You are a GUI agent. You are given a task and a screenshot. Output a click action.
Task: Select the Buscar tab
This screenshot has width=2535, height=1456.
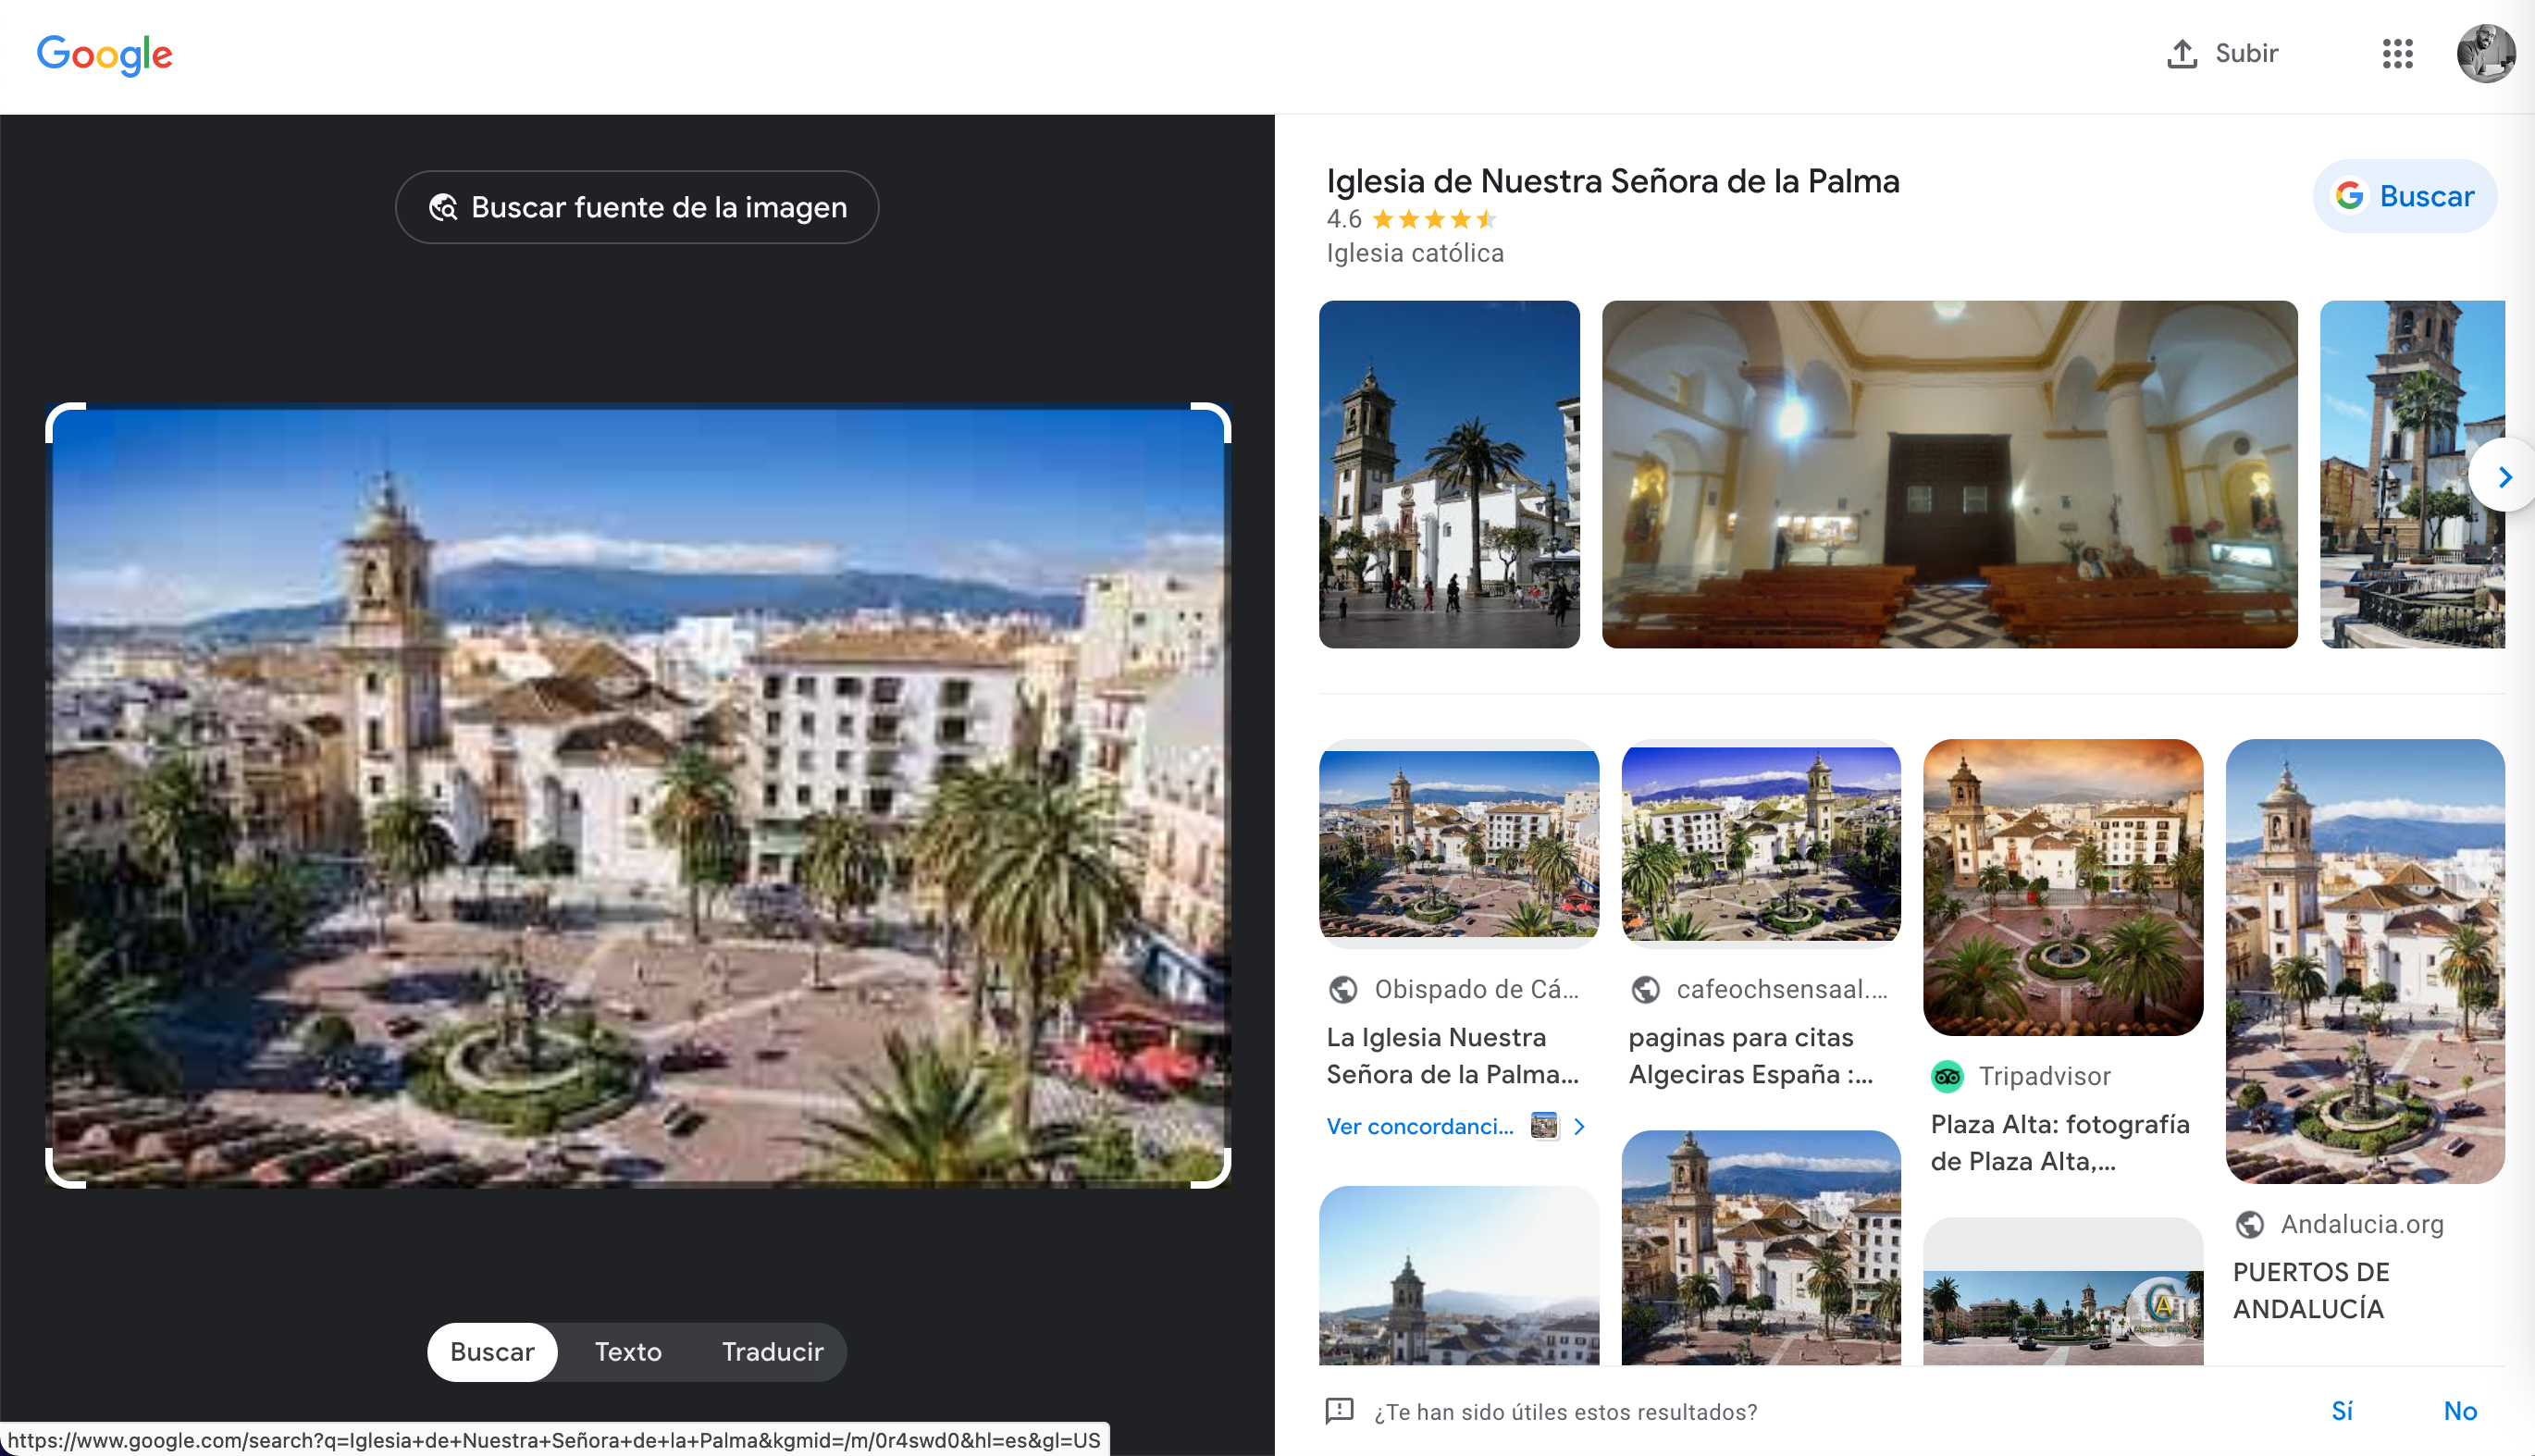(x=491, y=1351)
